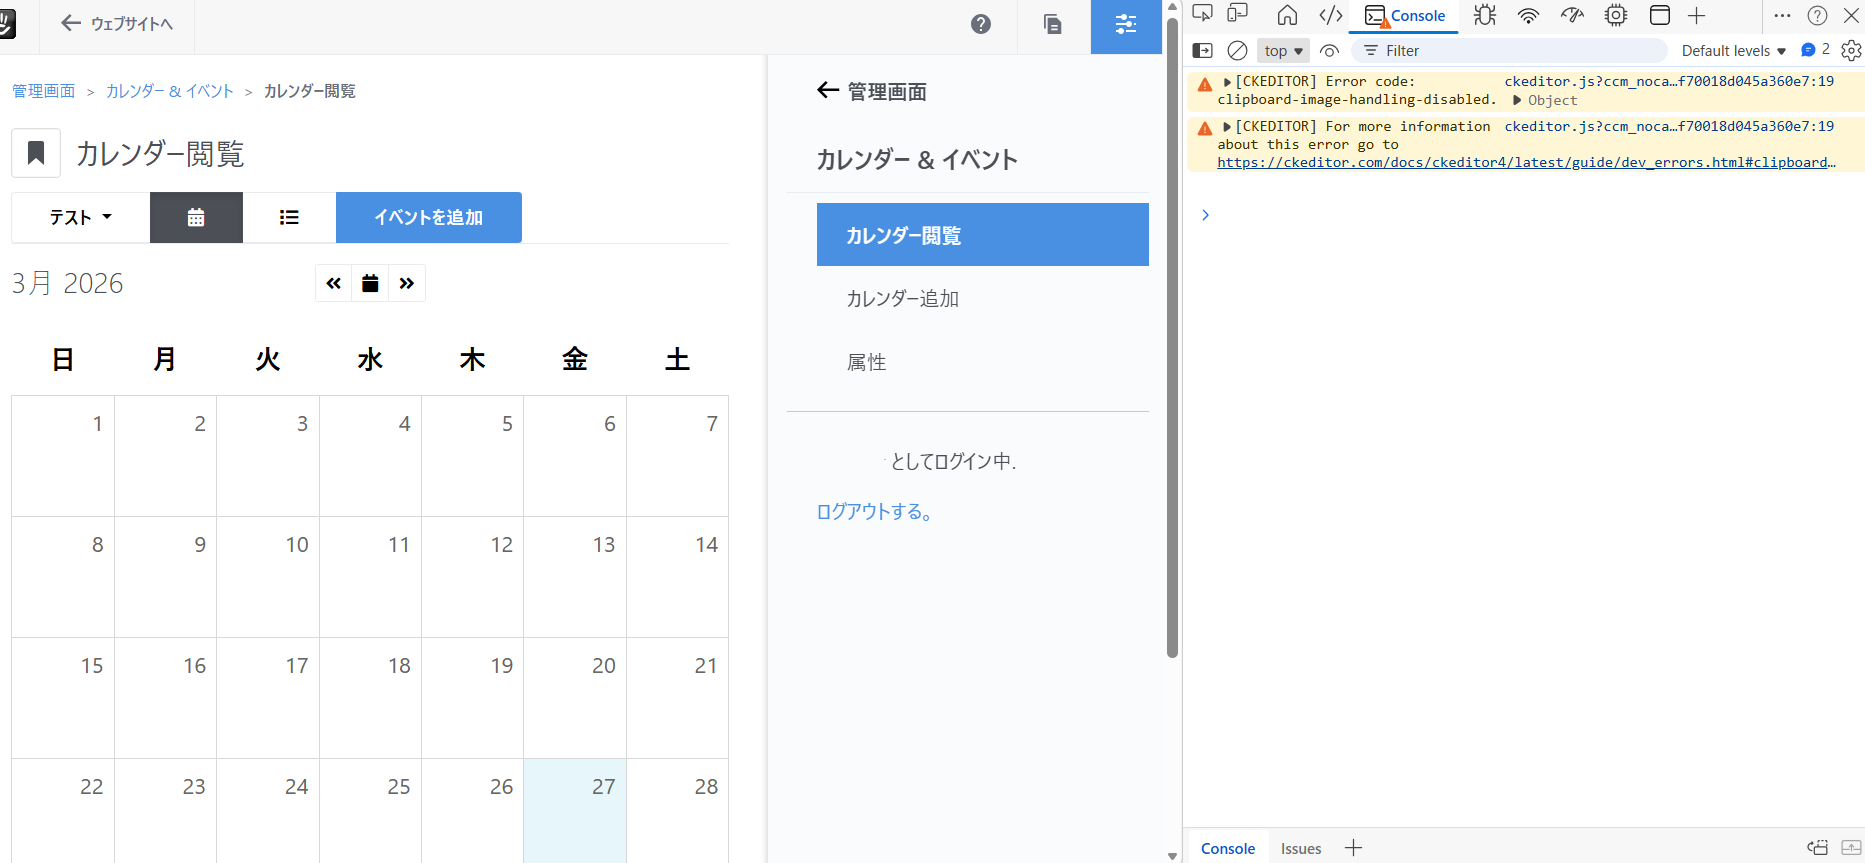Click the clear console icon

(1237, 51)
